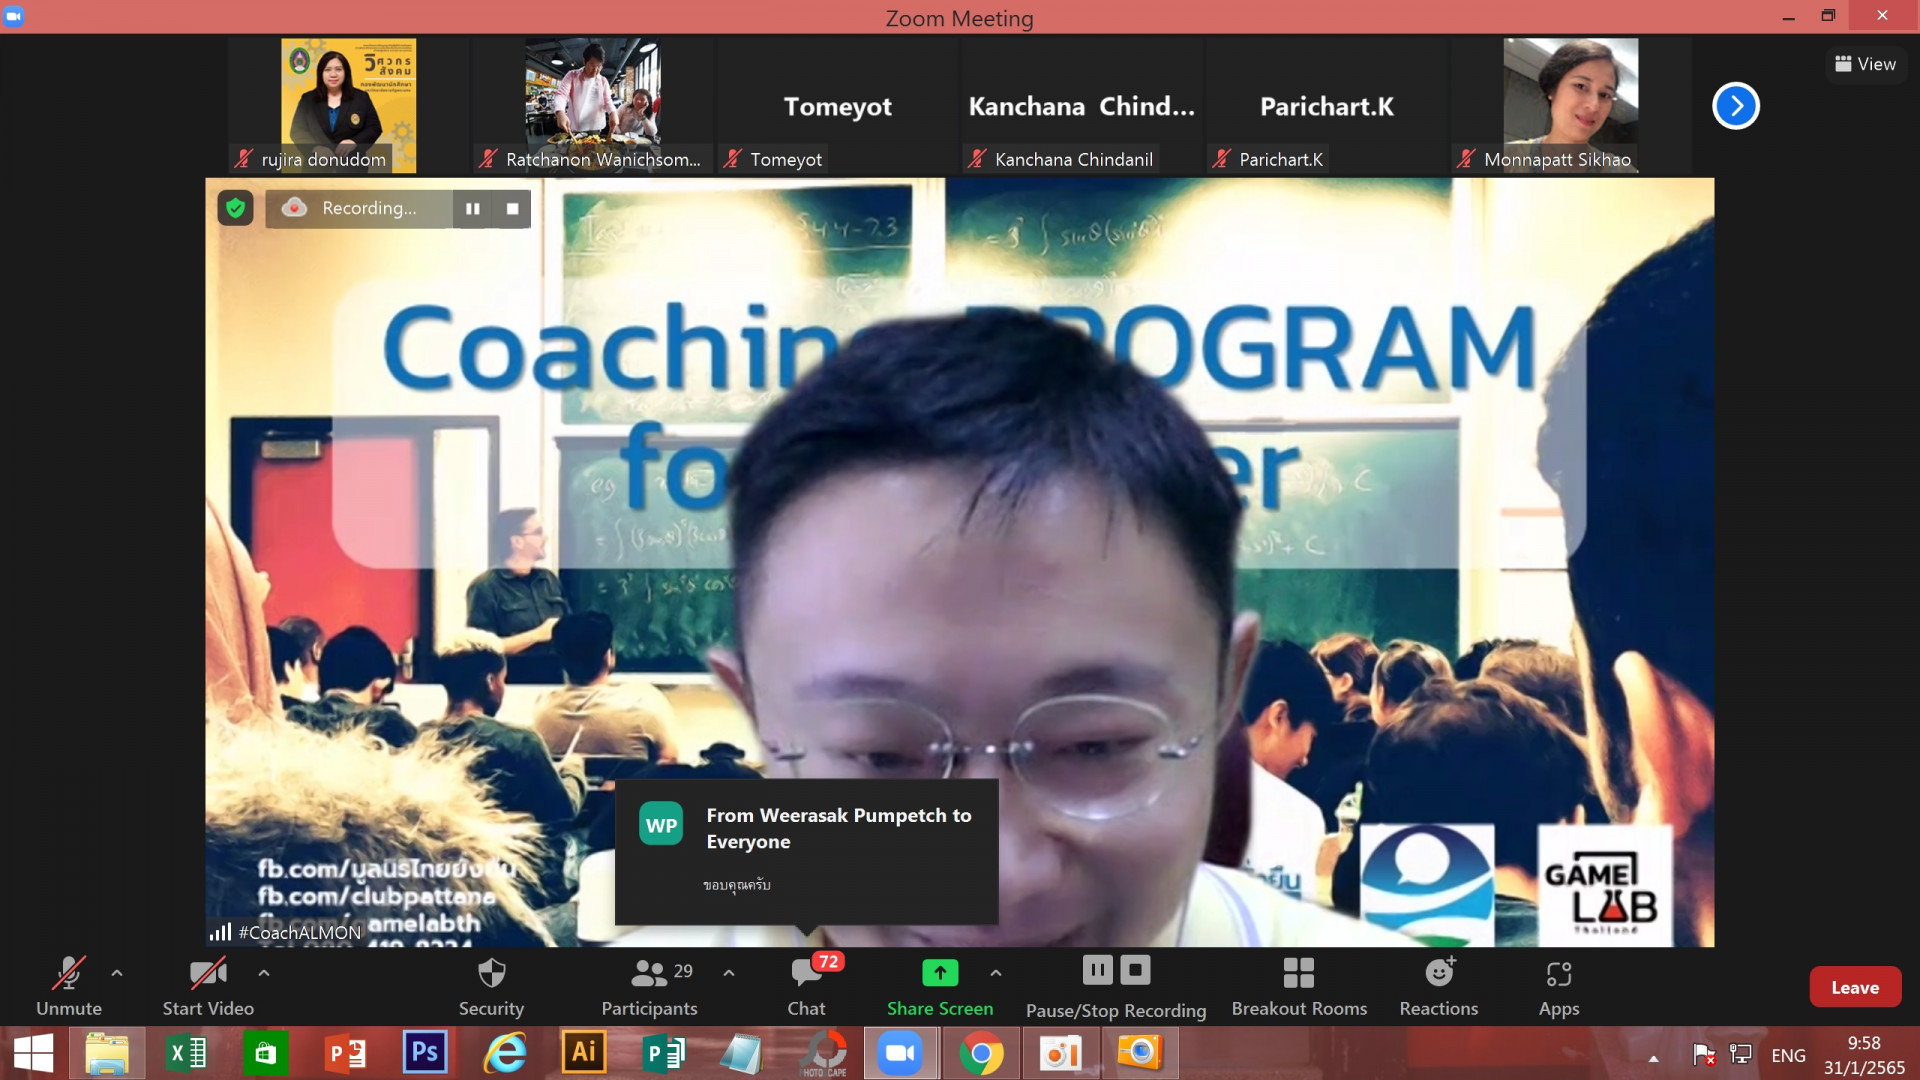Click the green encryption shield icon
The width and height of the screenshot is (1920, 1080).
pyautogui.click(x=235, y=208)
